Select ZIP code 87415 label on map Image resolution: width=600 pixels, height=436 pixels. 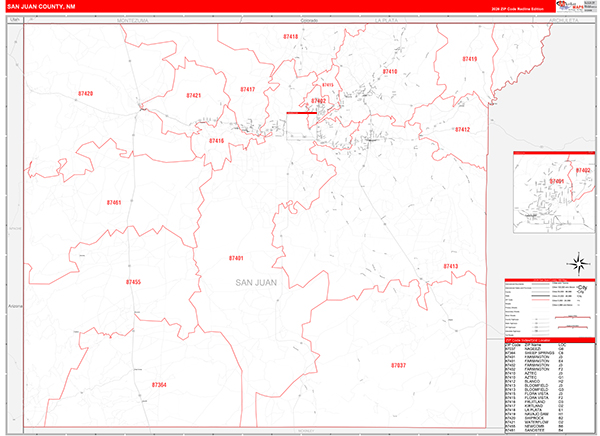328,85
